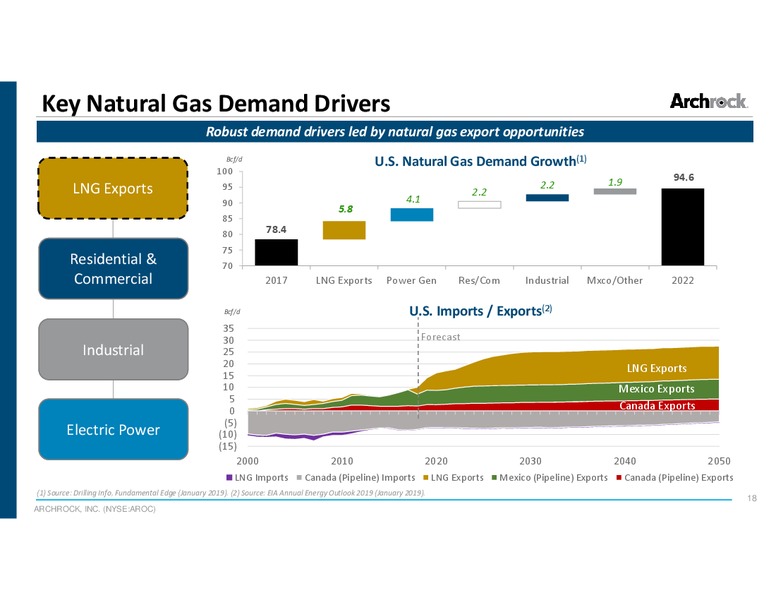
Task: Click the source footnote text
Action: (231, 493)
